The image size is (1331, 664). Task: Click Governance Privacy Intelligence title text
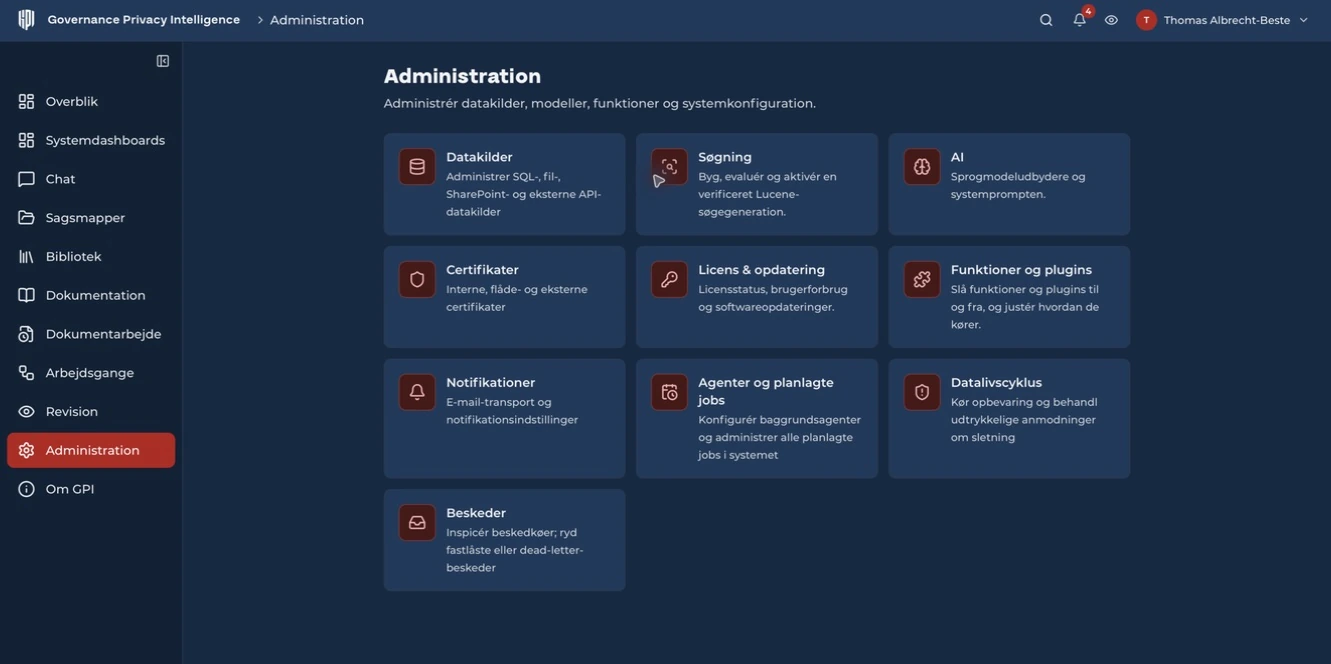(x=144, y=20)
